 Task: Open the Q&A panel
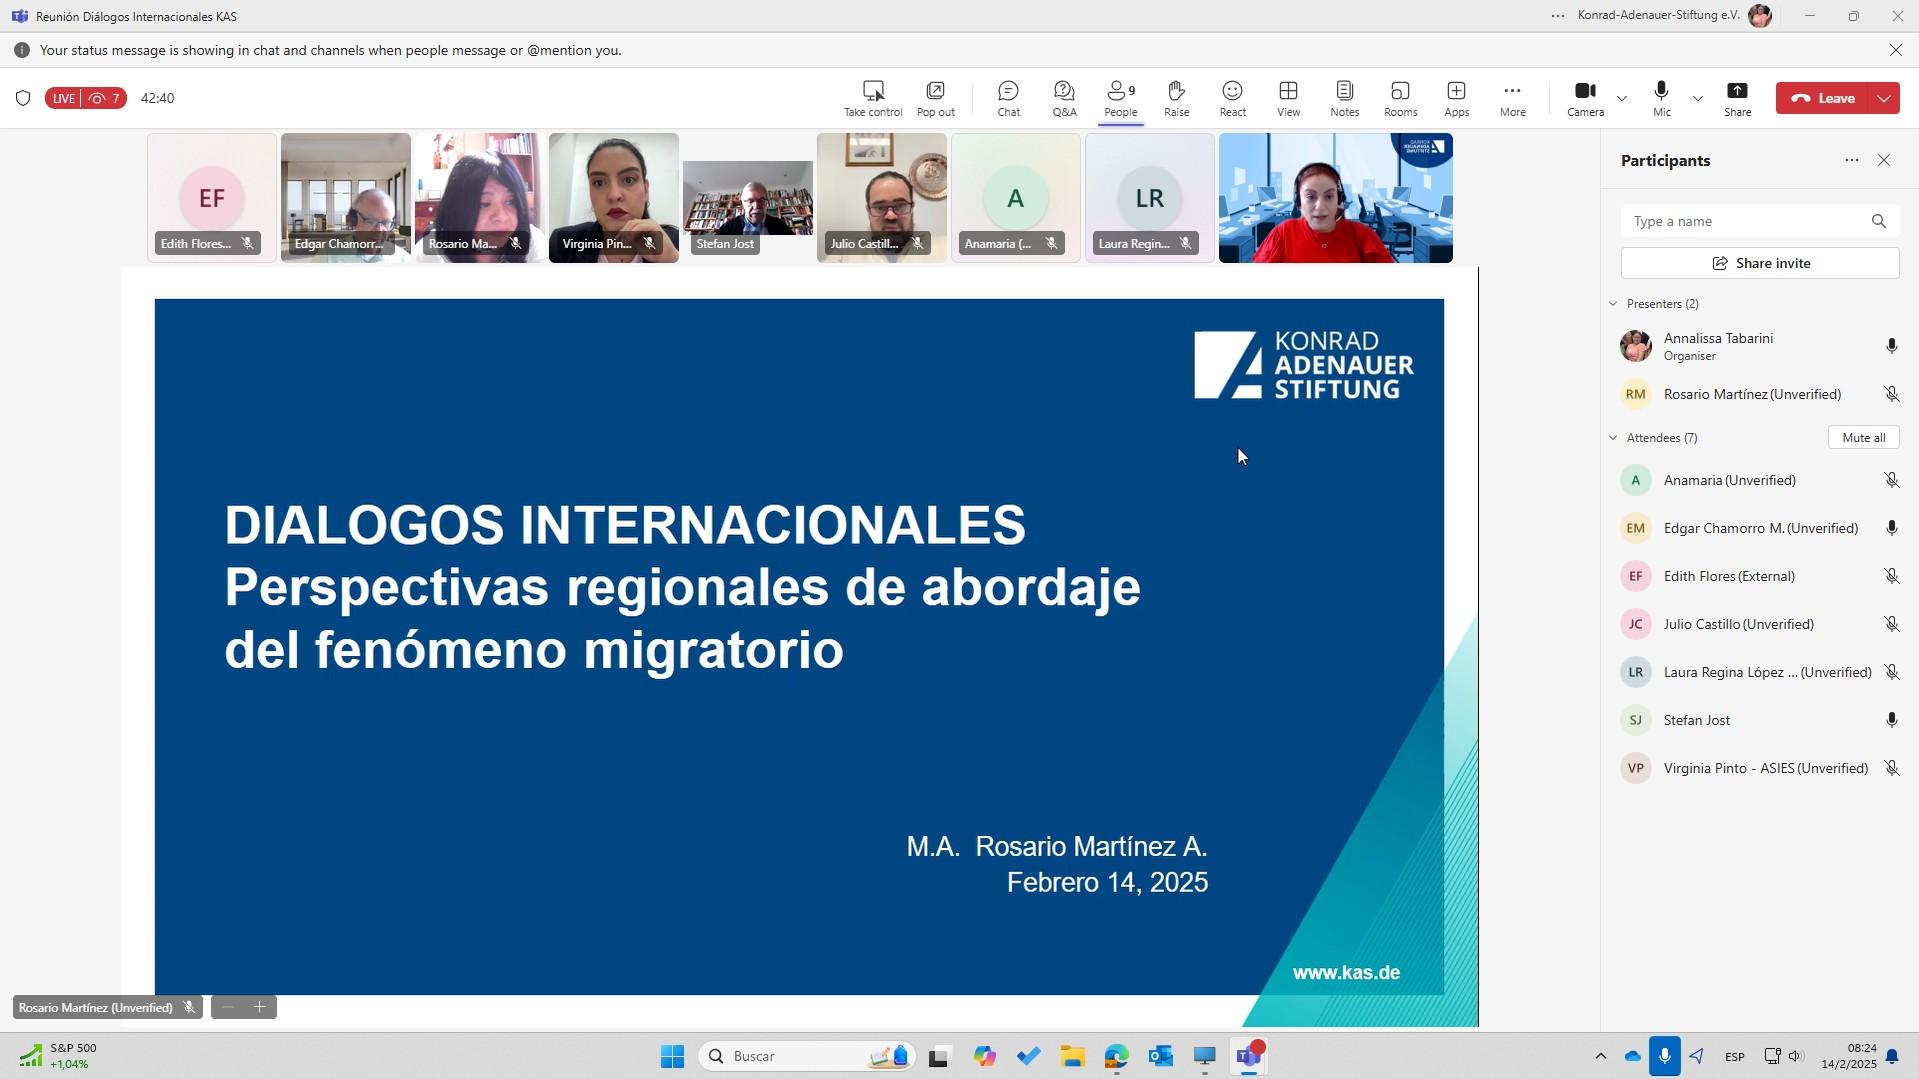click(x=1064, y=98)
